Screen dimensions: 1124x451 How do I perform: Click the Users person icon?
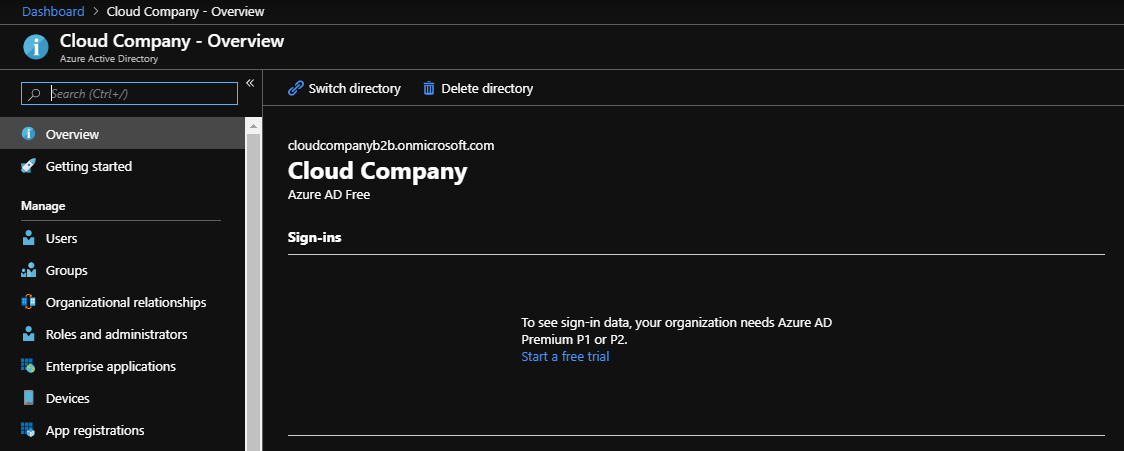tap(29, 238)
